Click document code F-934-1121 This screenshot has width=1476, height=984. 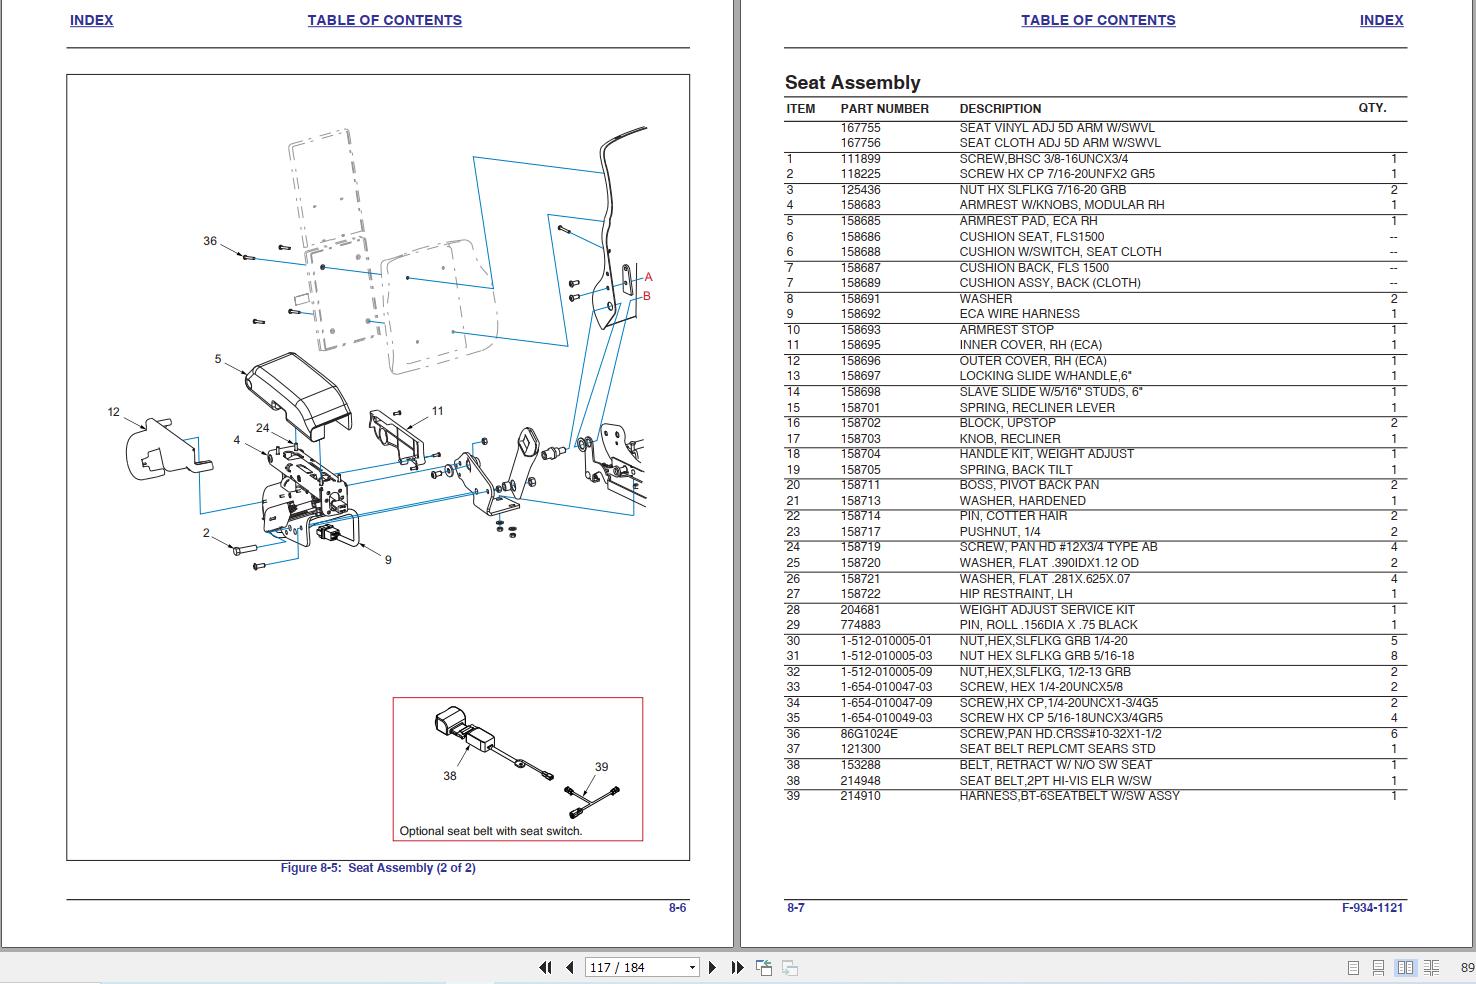point(1372,908)
